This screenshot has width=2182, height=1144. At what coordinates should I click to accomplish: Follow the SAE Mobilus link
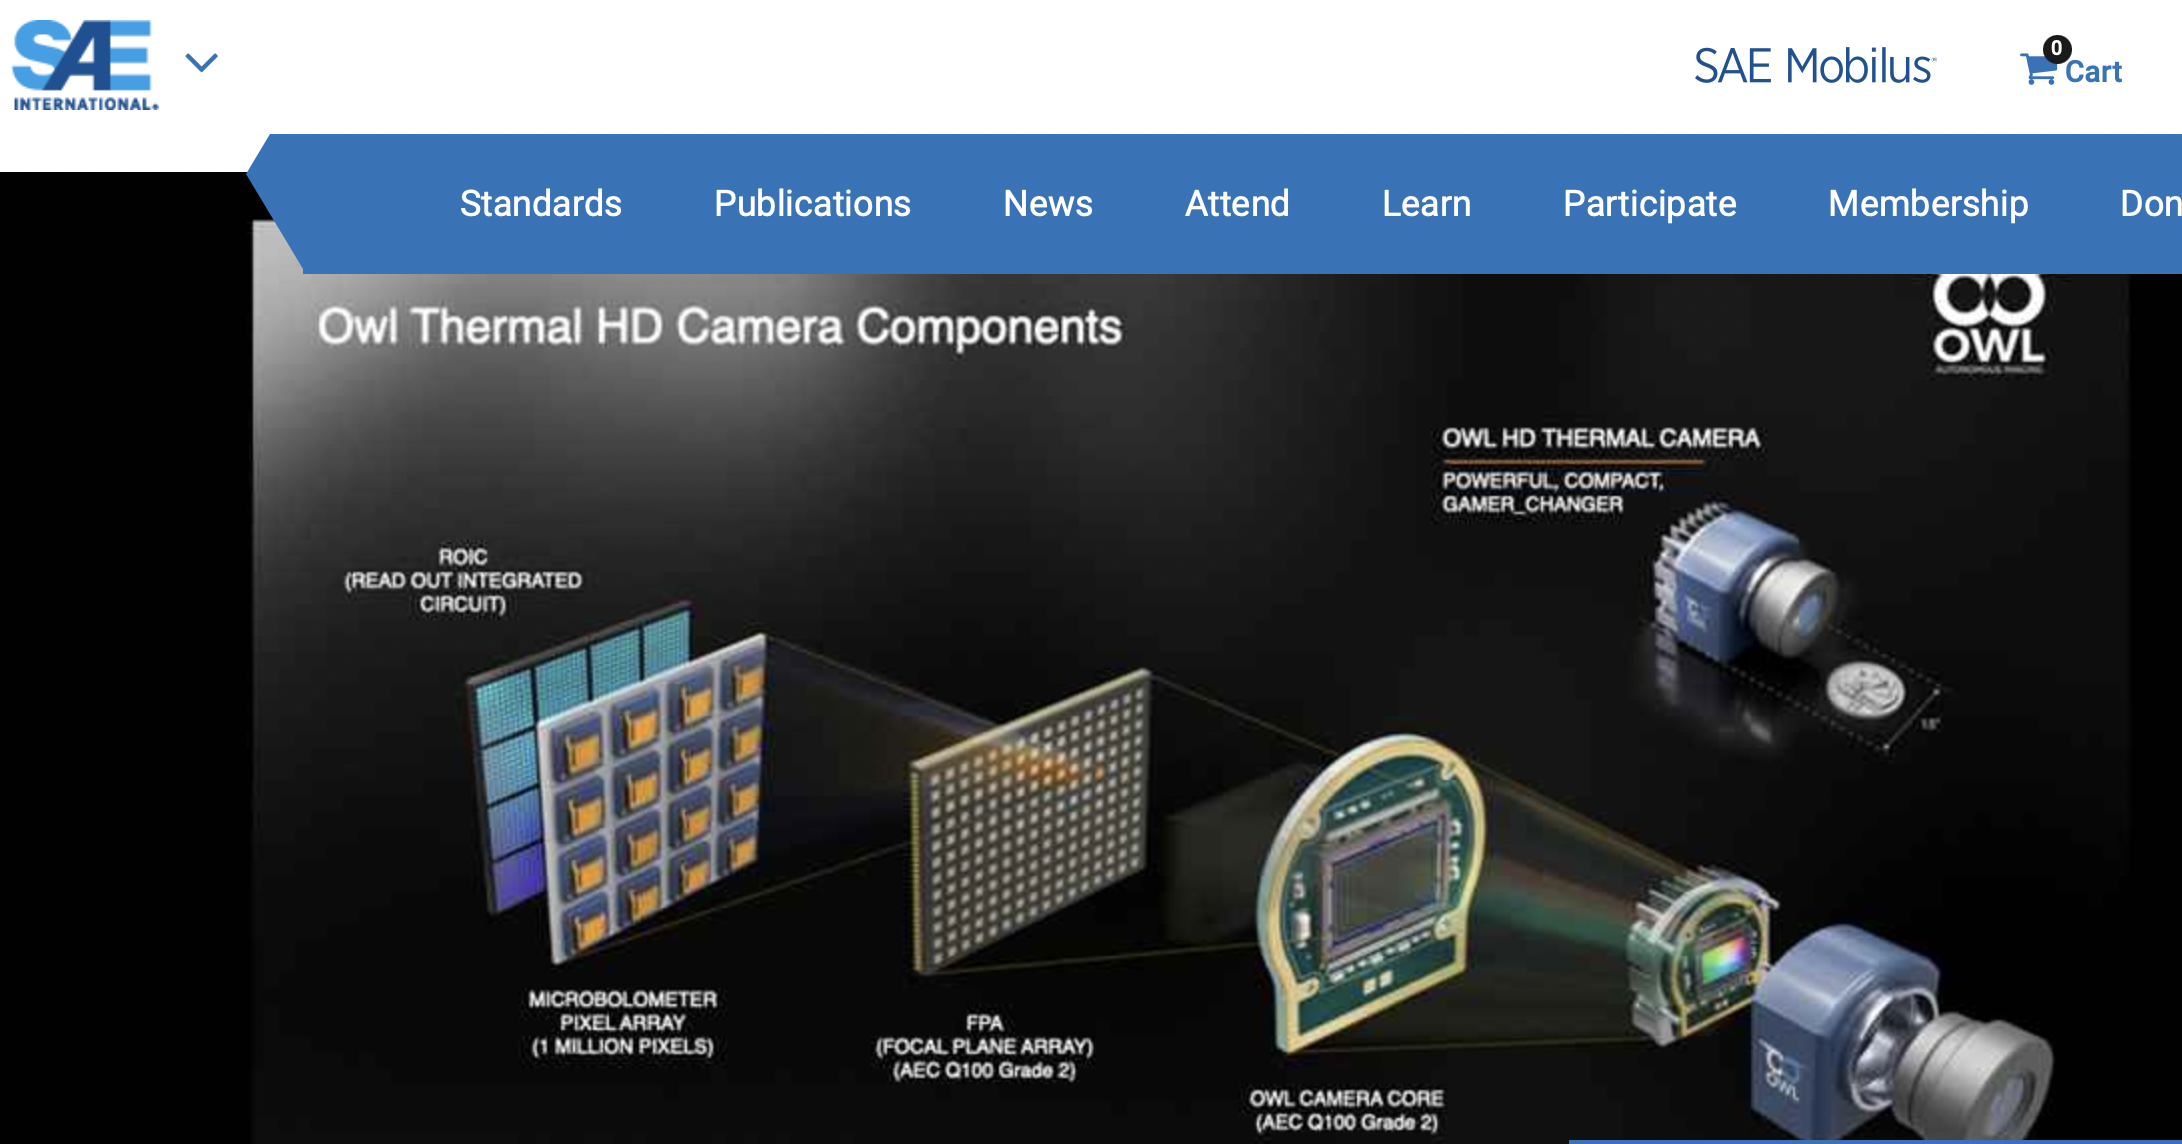point(1813,65)
